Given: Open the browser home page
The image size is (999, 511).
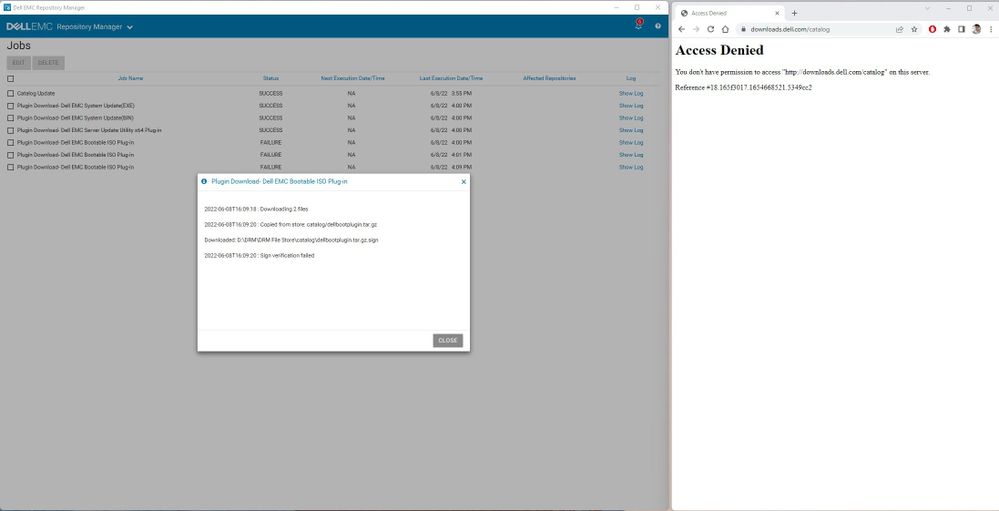Looking at the screenshot, I should (x=725, y=29).
